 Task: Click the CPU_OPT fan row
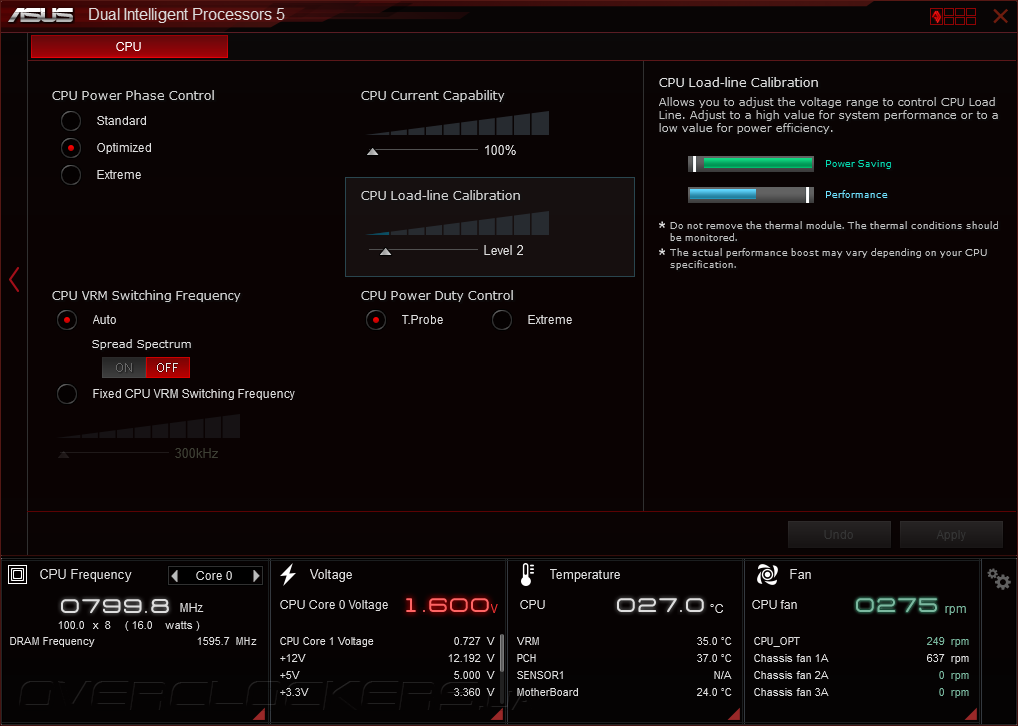tap(861, 642)
